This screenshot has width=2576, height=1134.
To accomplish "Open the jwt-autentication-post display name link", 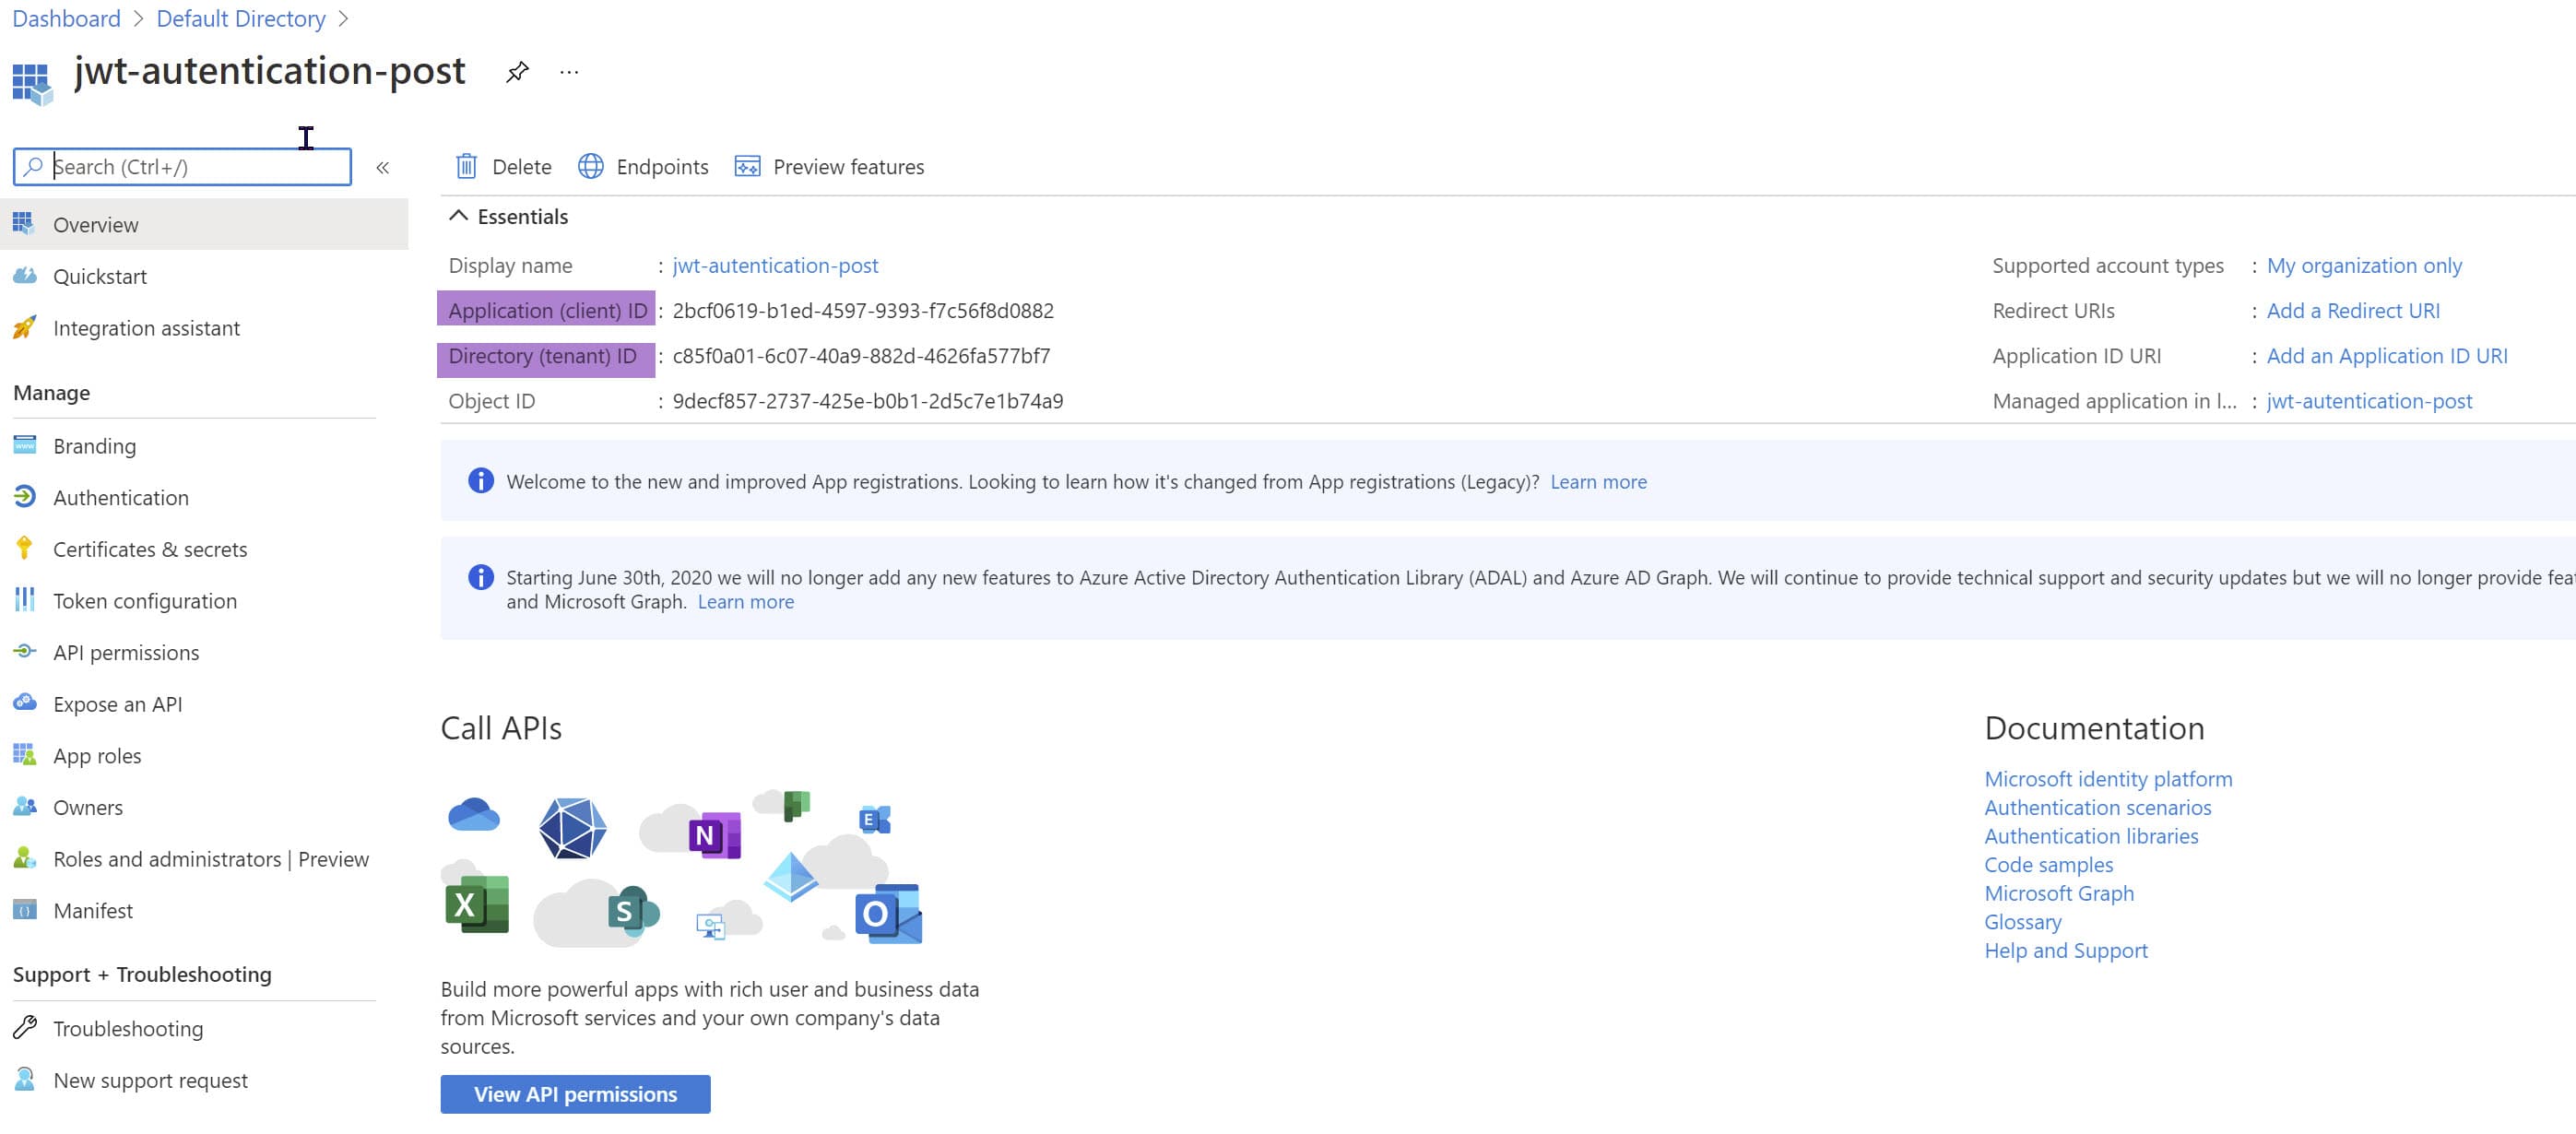I will coord(775,265).
